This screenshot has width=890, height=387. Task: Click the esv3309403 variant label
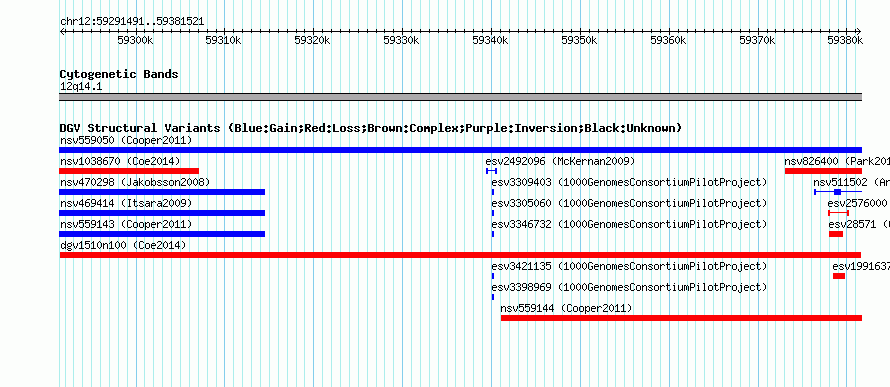629,182
